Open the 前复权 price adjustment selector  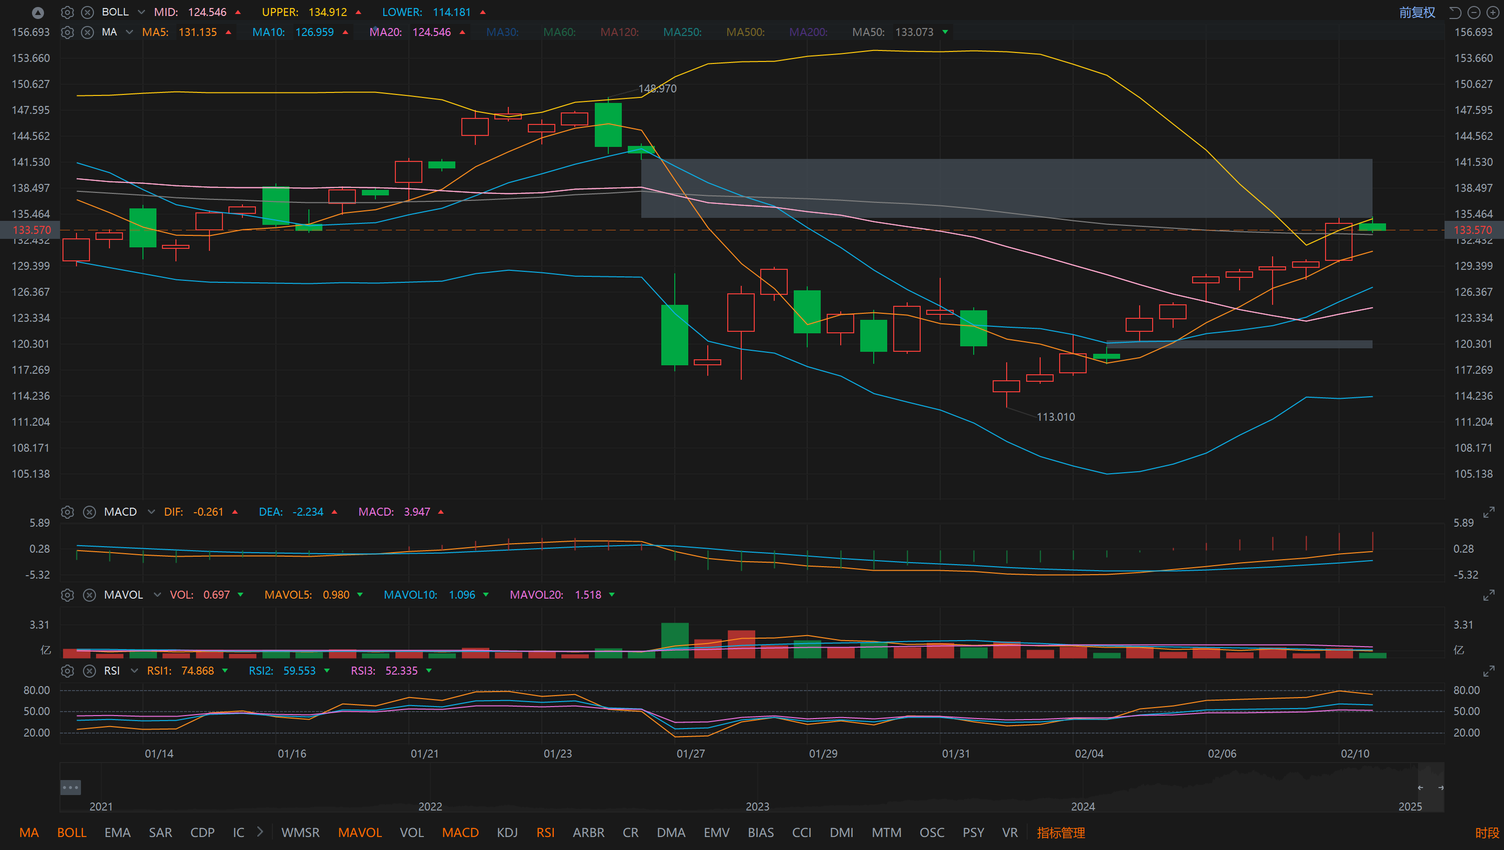click(1417, 12)
